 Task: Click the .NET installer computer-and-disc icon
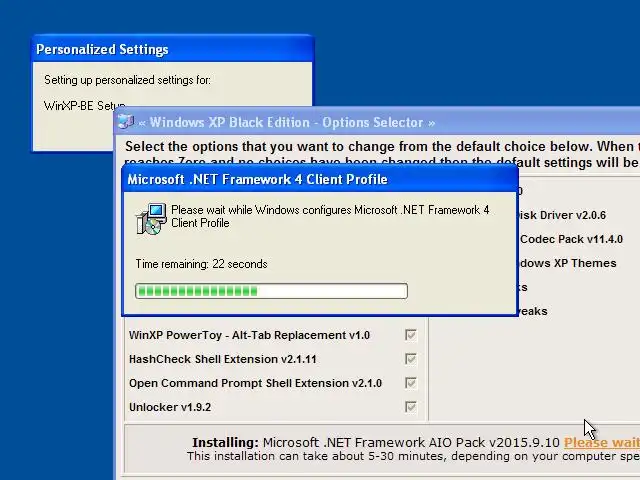point(151,219)
